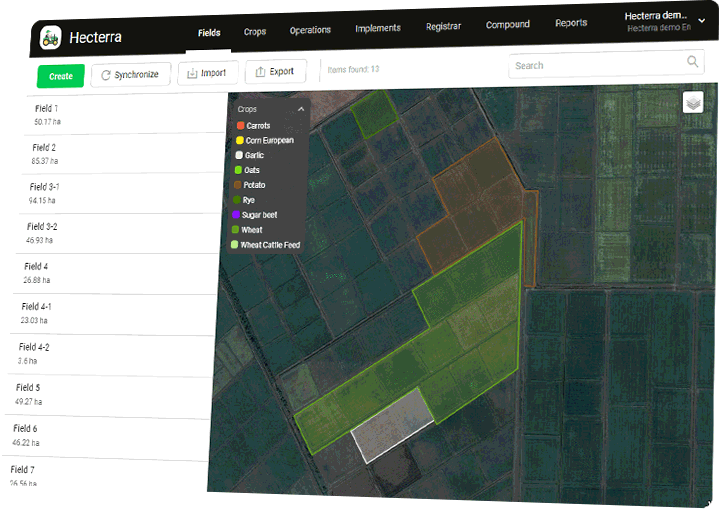This screenshot has width=720, height=509.
Task: Click the Import button
Action: 207,73
